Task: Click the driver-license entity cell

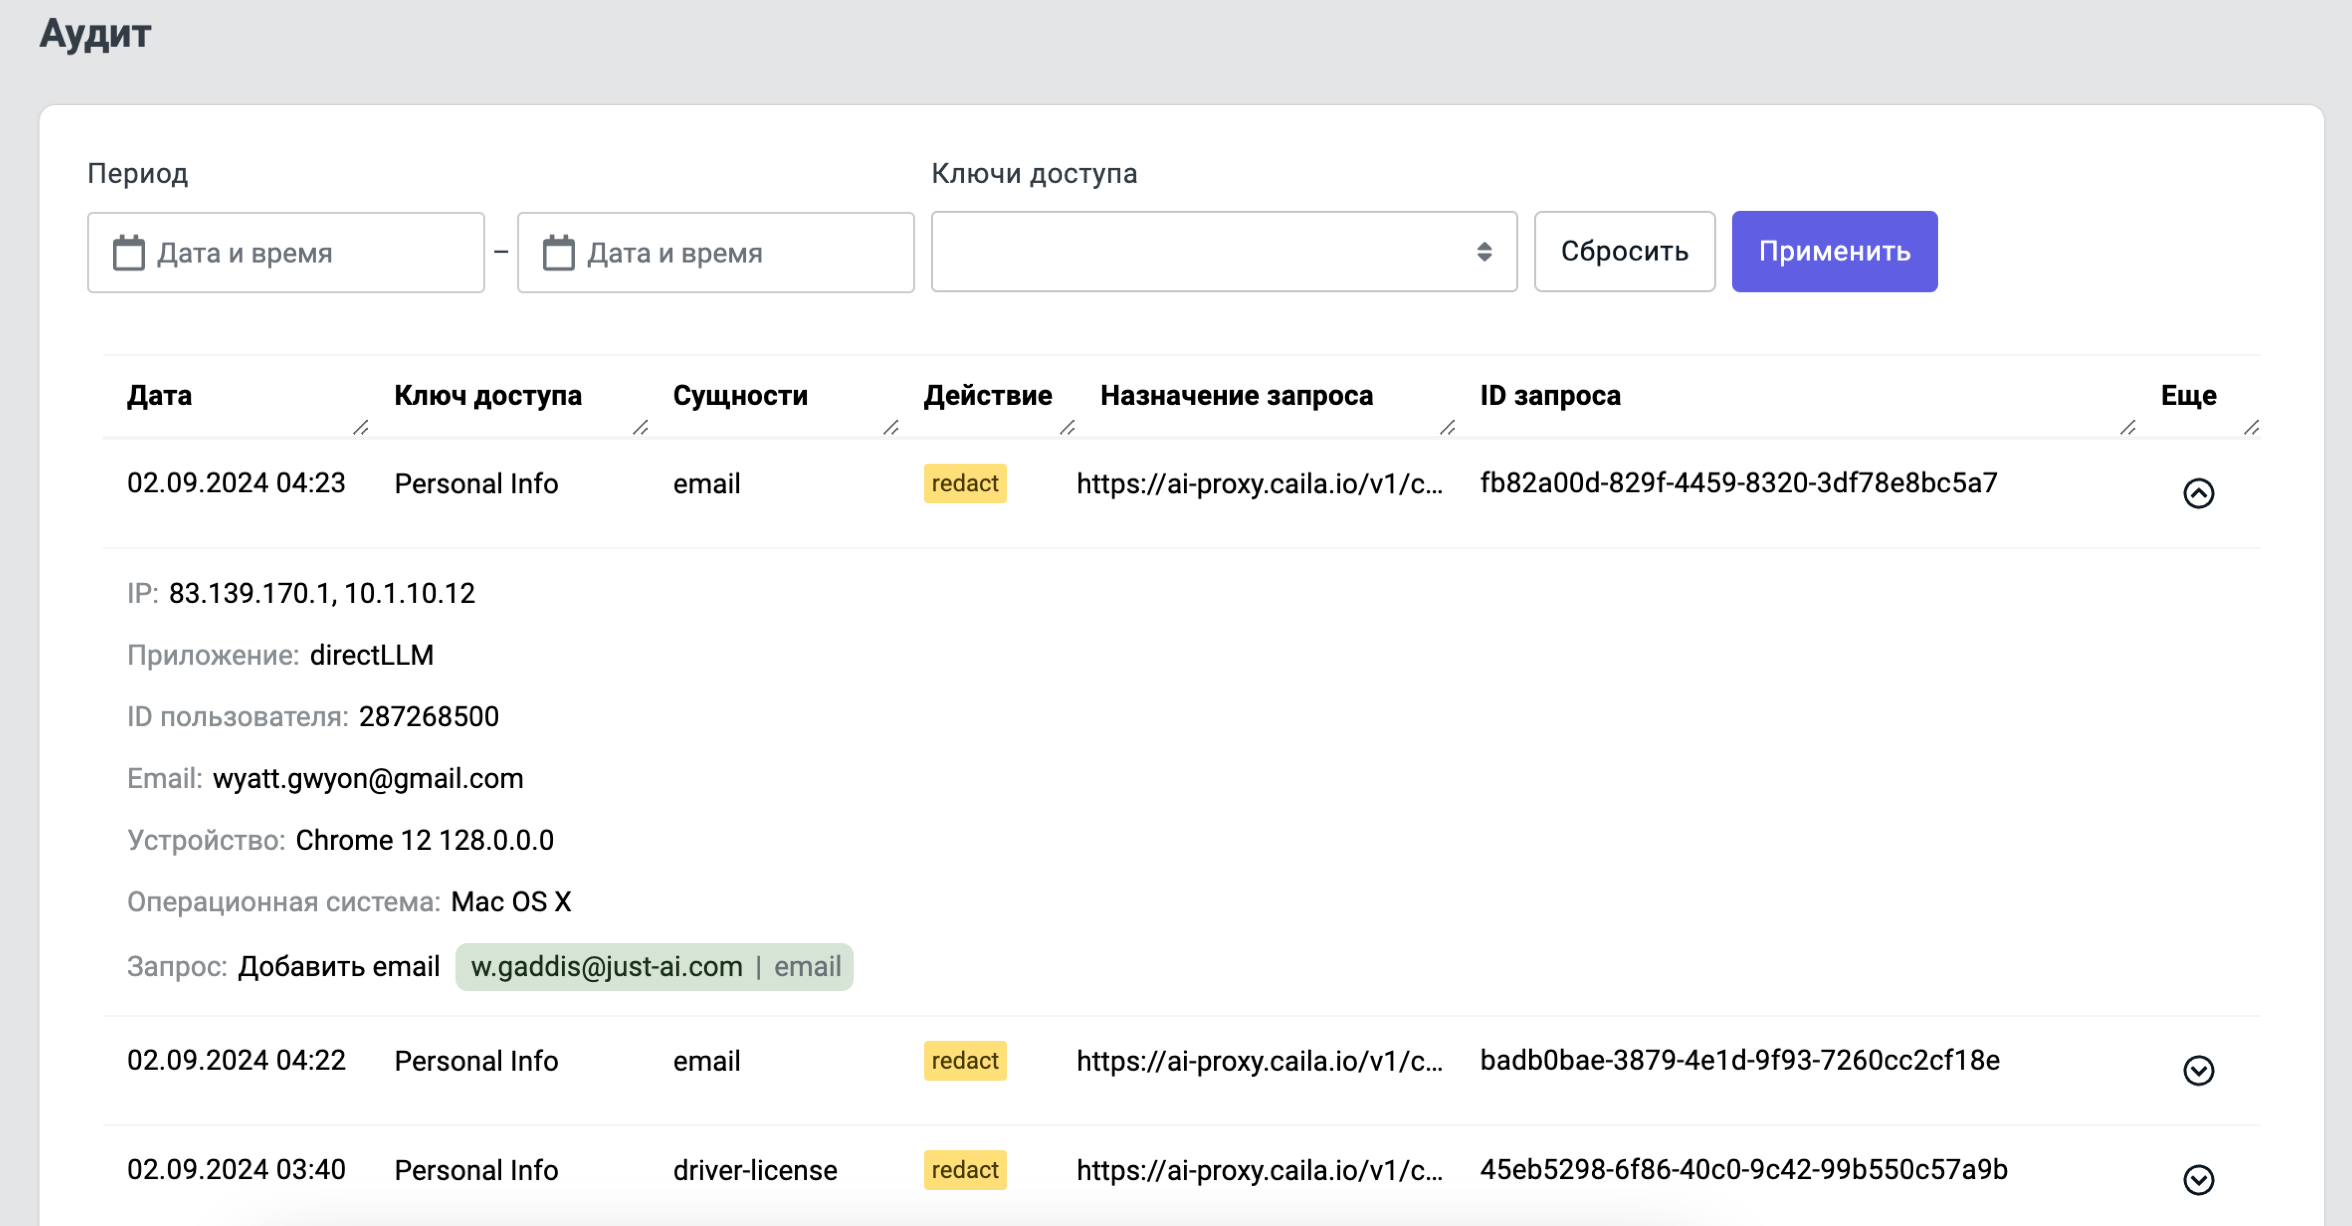Action: click(x=754, y=1170)
